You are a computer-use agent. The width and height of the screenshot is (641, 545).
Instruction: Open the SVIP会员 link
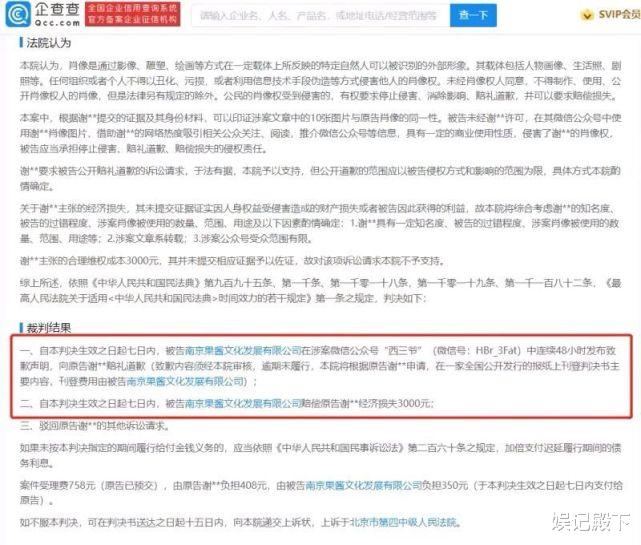click(x=619, y=15)
